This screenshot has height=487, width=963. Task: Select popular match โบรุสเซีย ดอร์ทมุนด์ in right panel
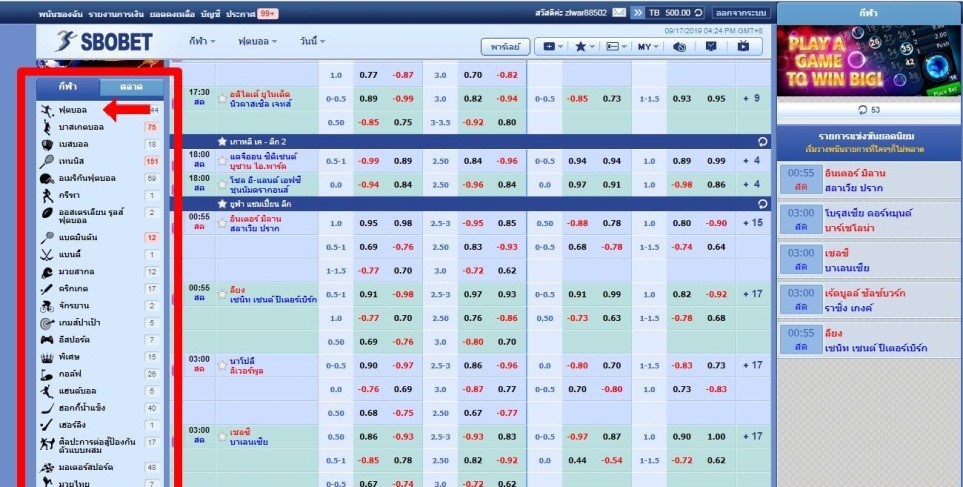point(870,220)
